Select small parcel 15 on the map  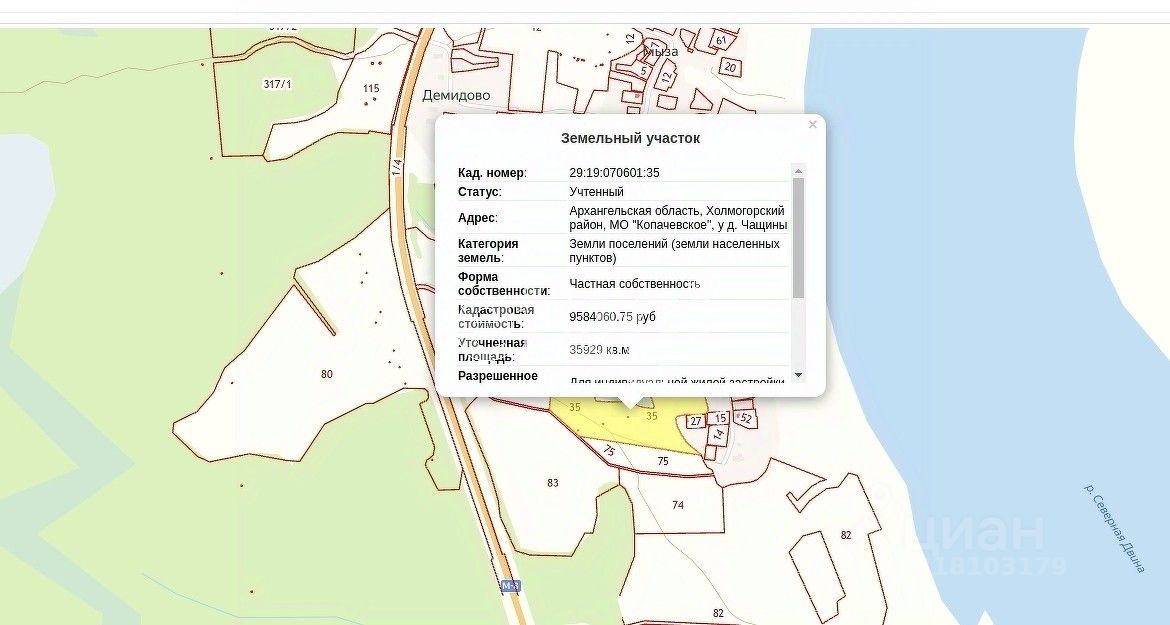click(x=719, y=418)
